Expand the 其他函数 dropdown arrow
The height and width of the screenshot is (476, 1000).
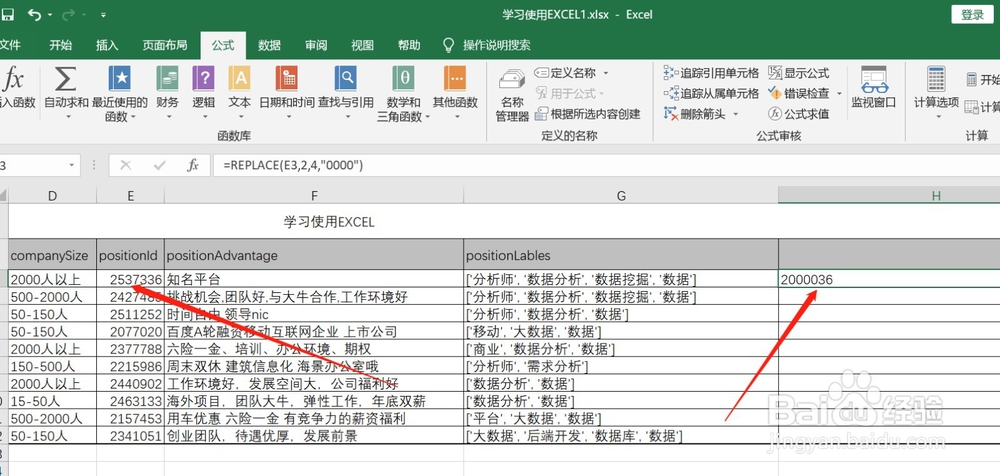tap(455, 117)
